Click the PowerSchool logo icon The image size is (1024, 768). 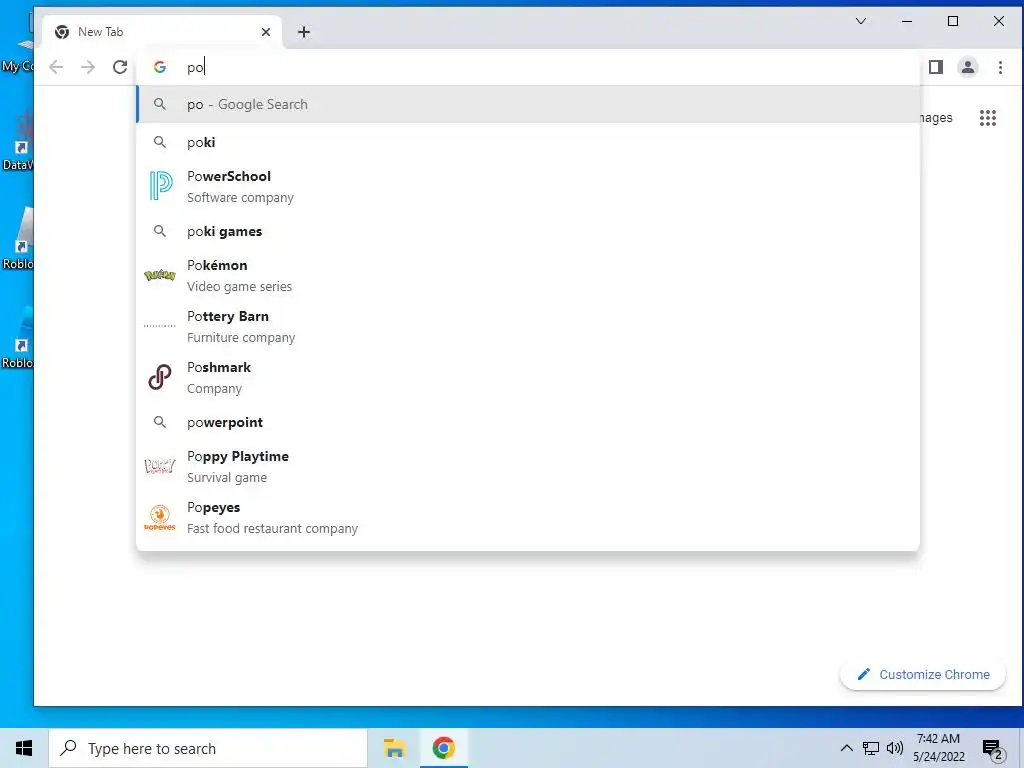pyautogui.click(x=159, y=186)
